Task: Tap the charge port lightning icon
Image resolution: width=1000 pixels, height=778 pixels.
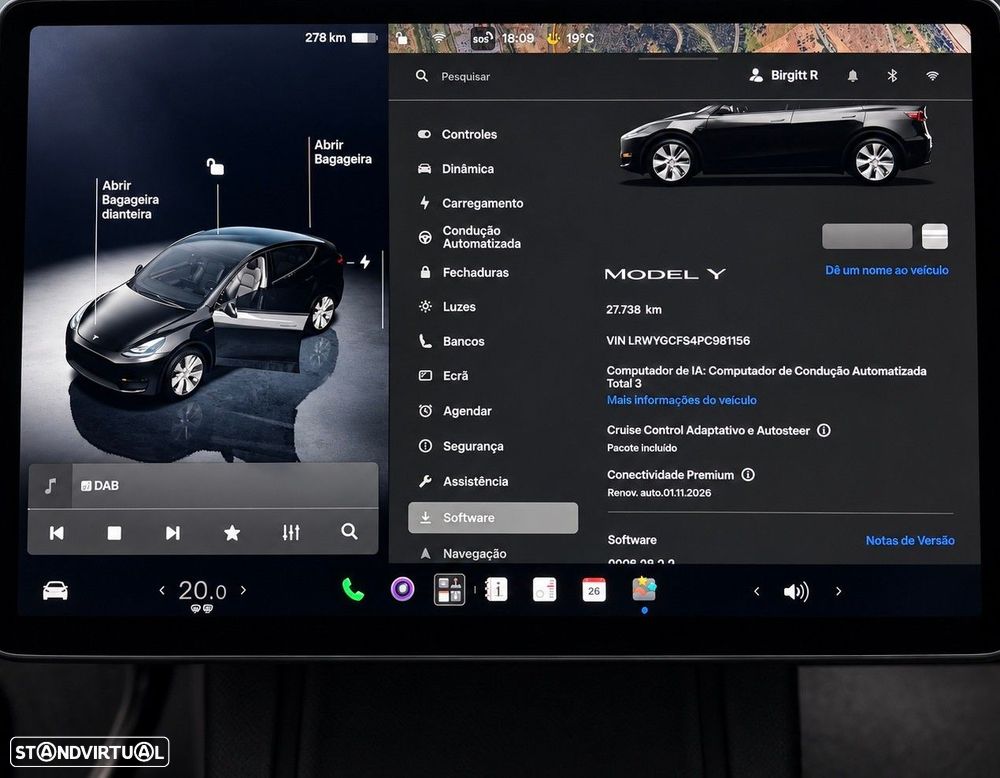Action: [x=365, y=261]
